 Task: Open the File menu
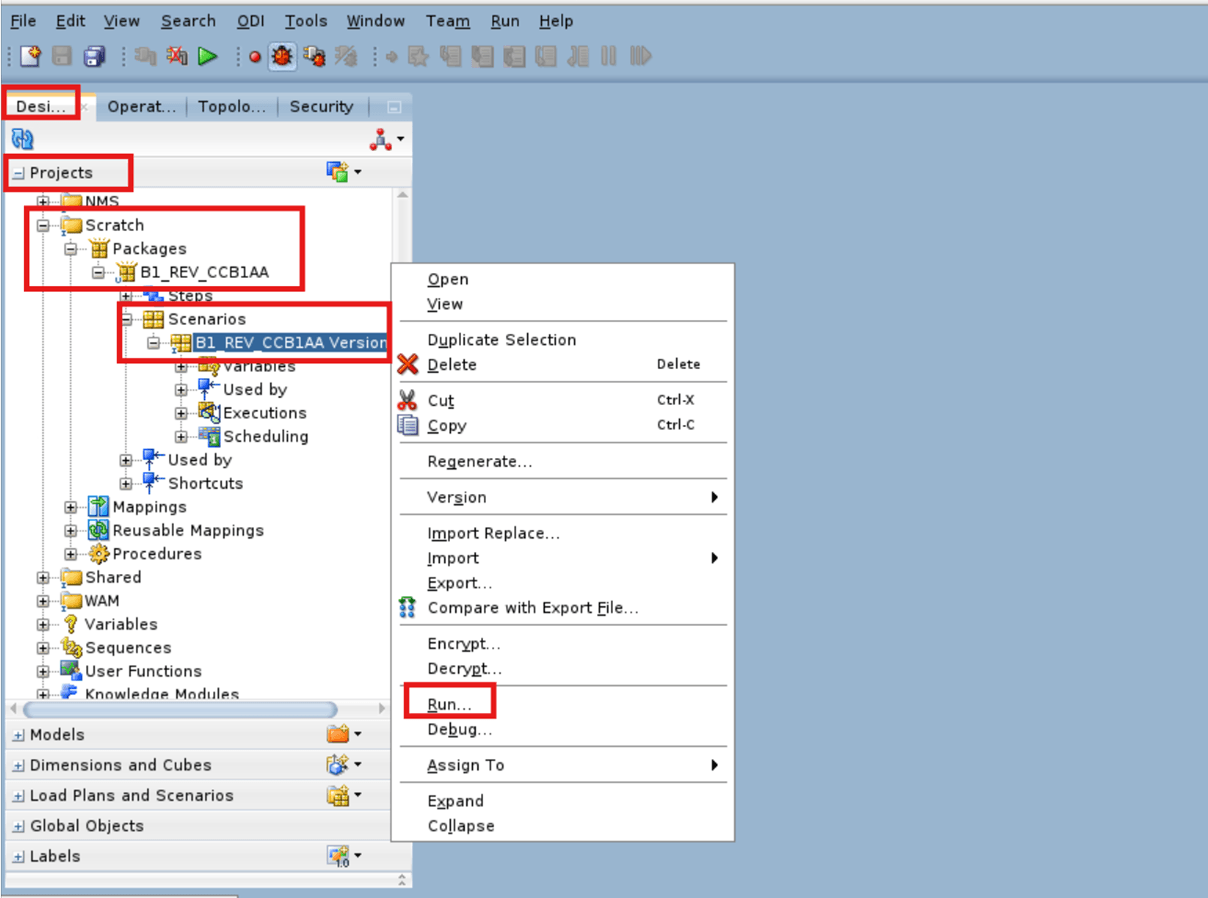(23, 21)
